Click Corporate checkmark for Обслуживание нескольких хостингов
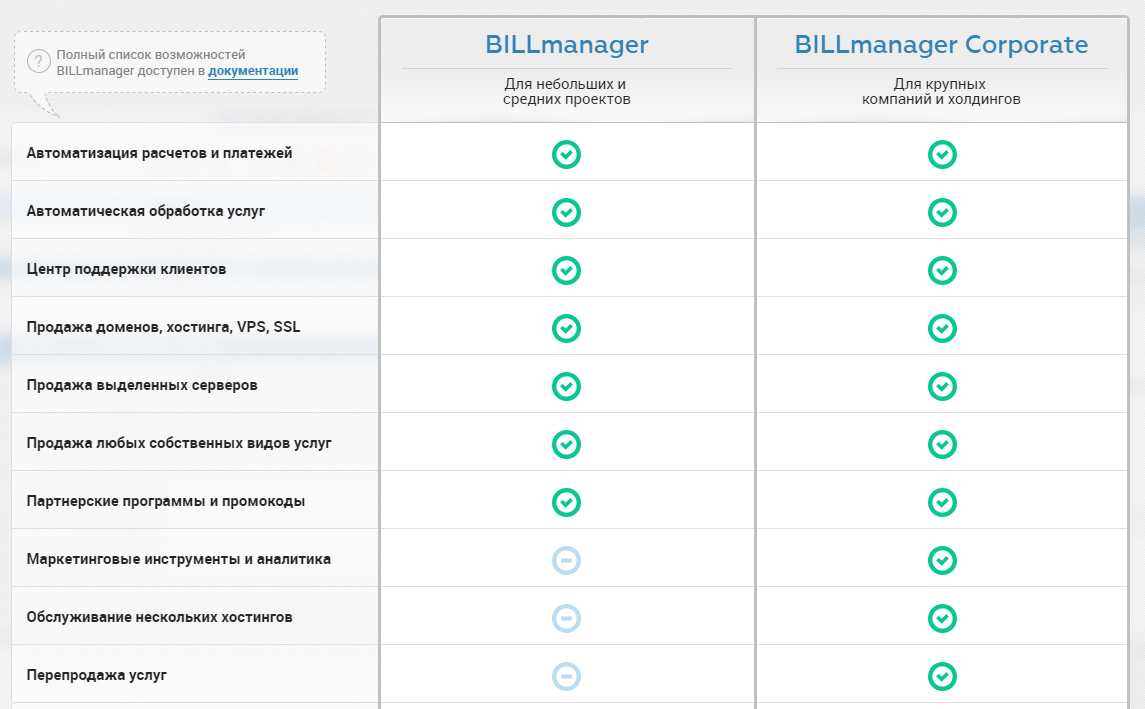The height and width of the screenshot is (709, 1145). coord(942,618)
